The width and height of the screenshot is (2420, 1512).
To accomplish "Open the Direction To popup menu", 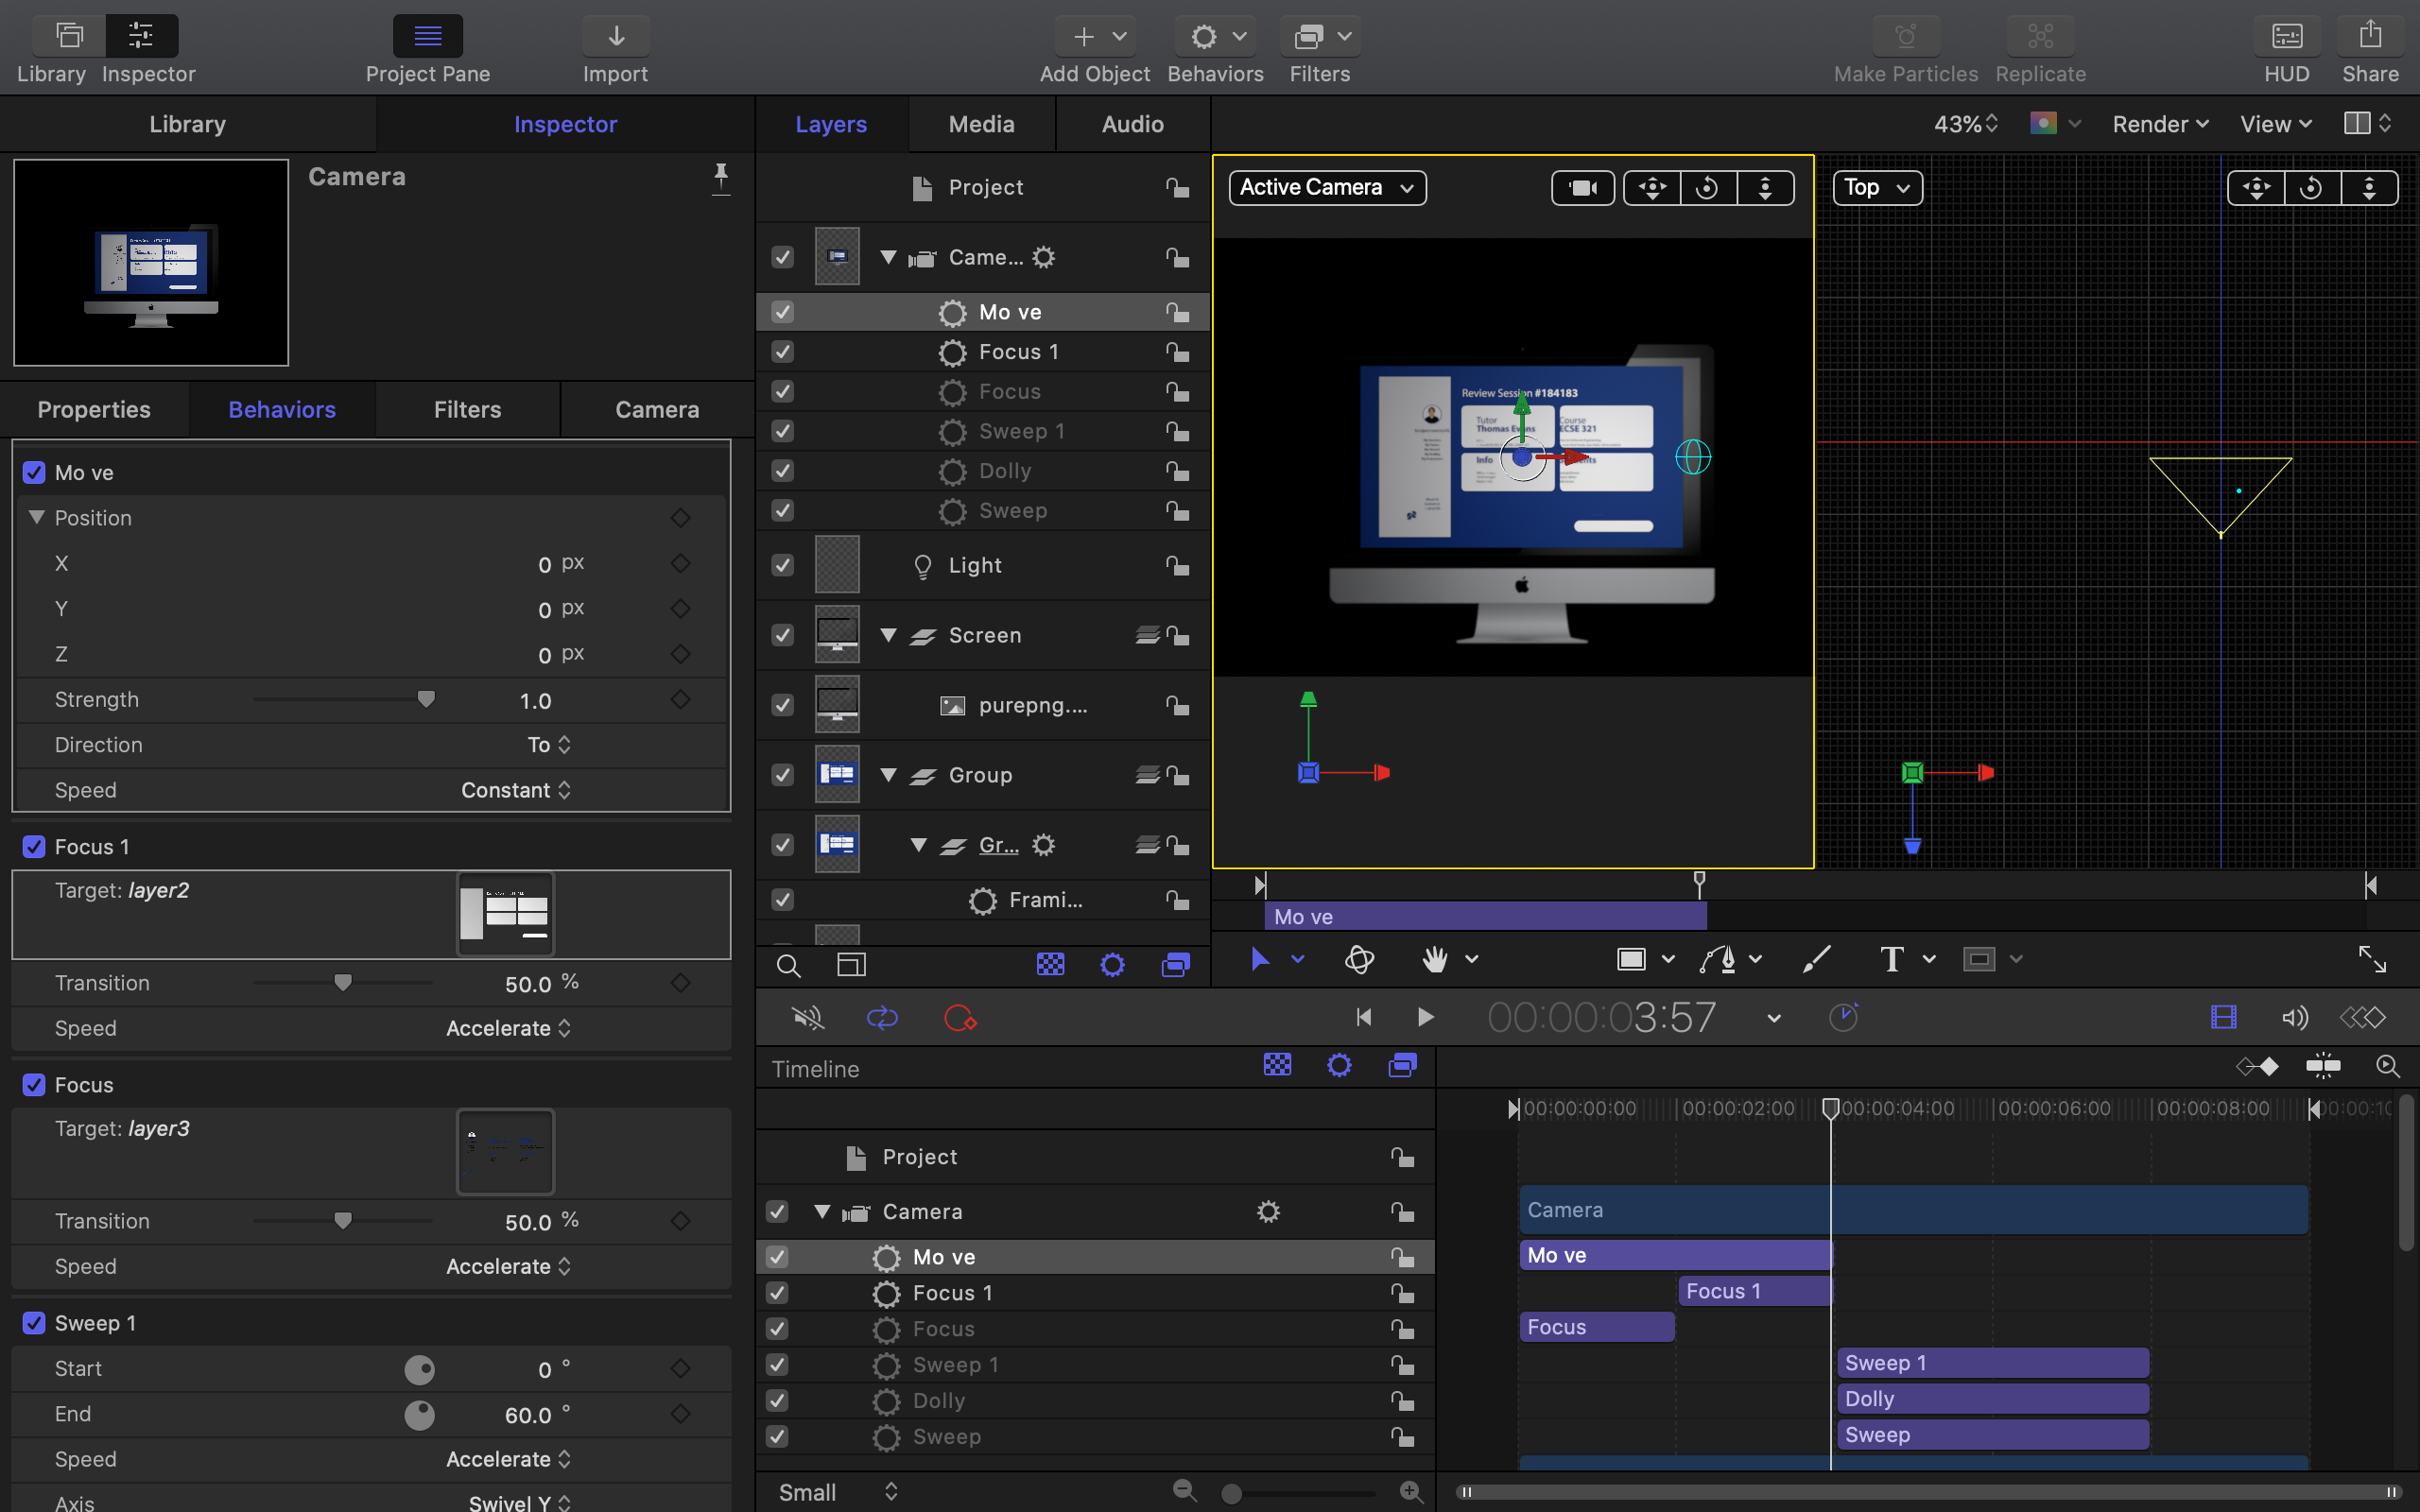I will [549, 745].
